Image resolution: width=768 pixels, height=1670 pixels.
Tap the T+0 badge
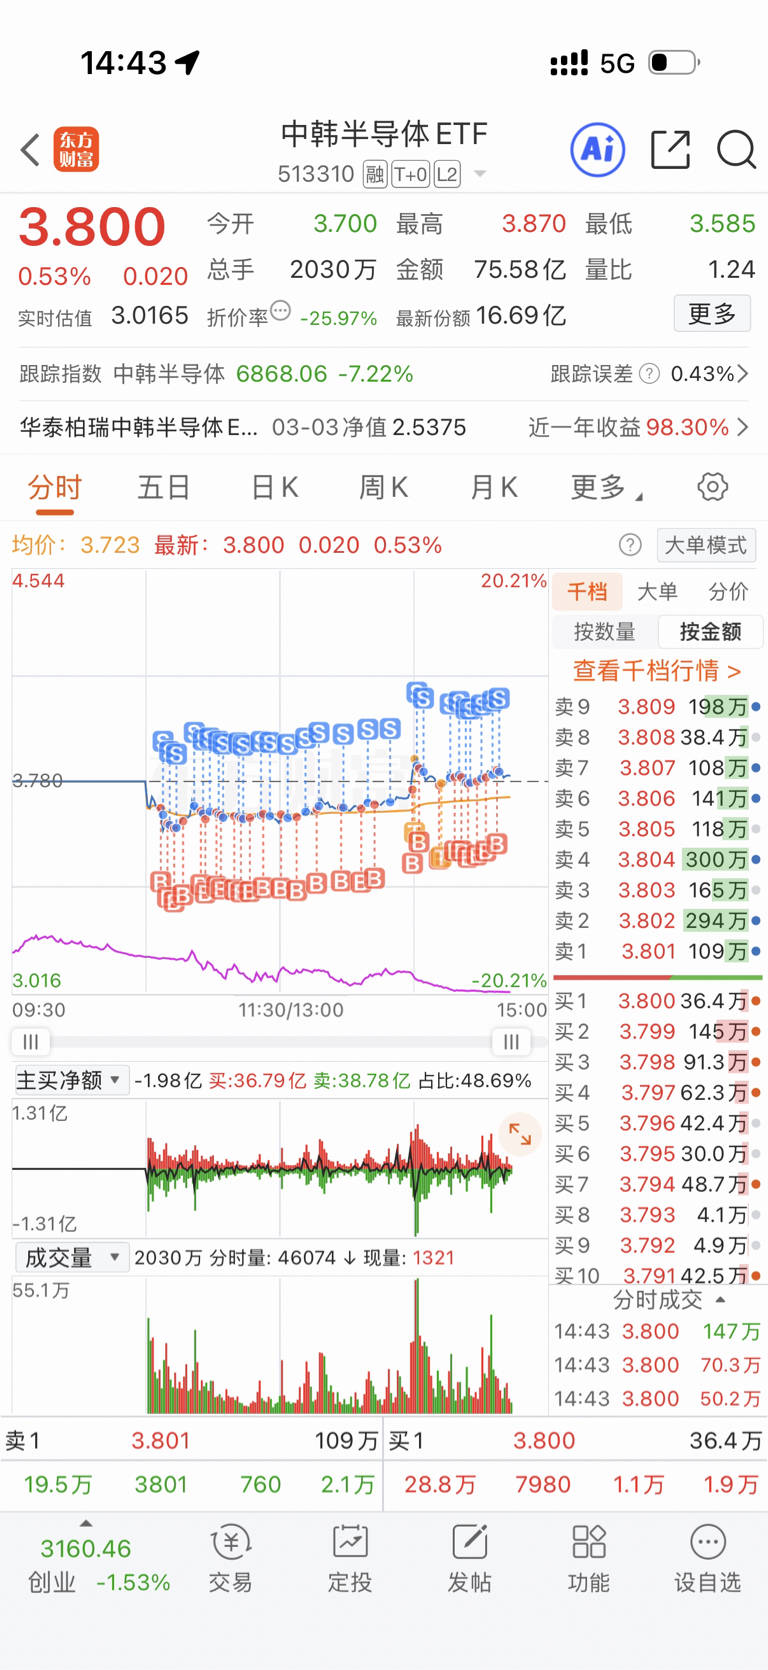click(x=411, y=175)
